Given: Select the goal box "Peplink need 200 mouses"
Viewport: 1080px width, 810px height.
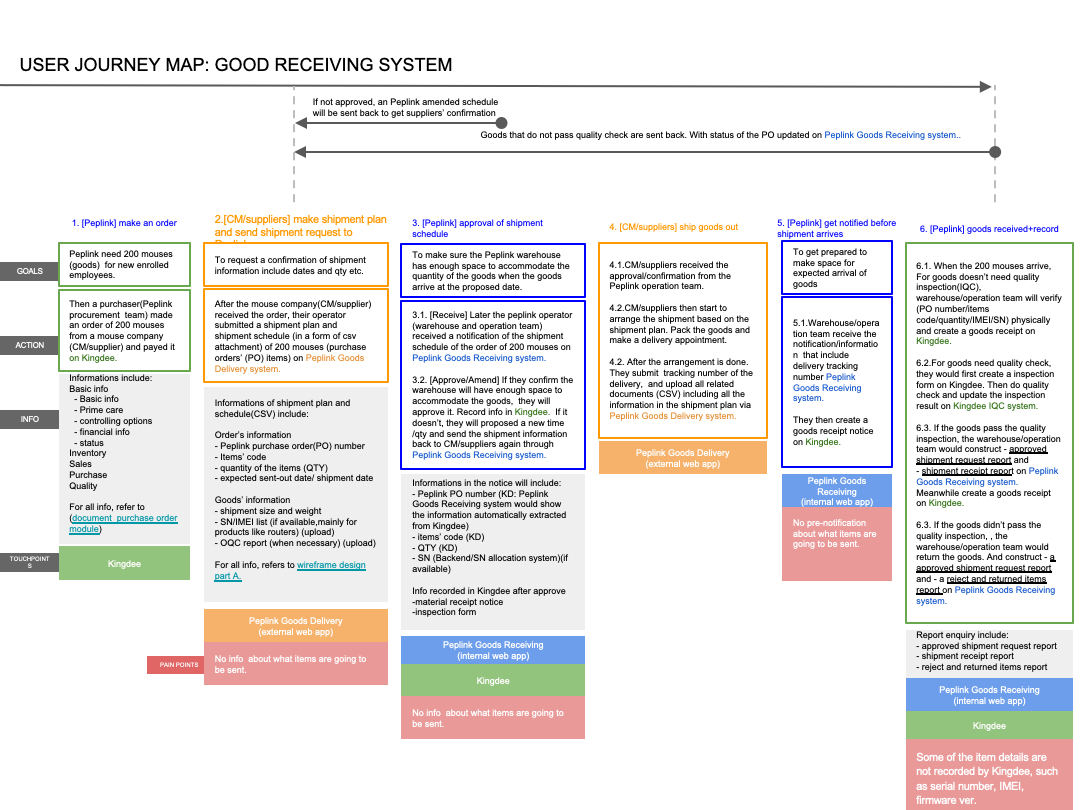Looking at the screenshot, I should pos(124,265).
